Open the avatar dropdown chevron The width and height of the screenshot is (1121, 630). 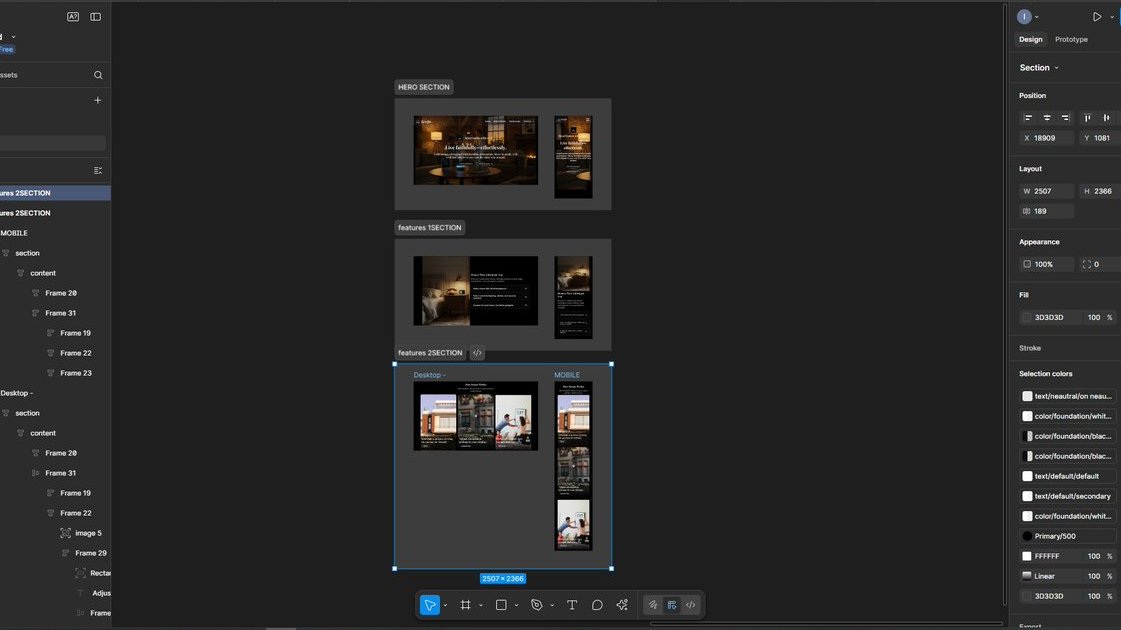click(x=1037, y=17)
